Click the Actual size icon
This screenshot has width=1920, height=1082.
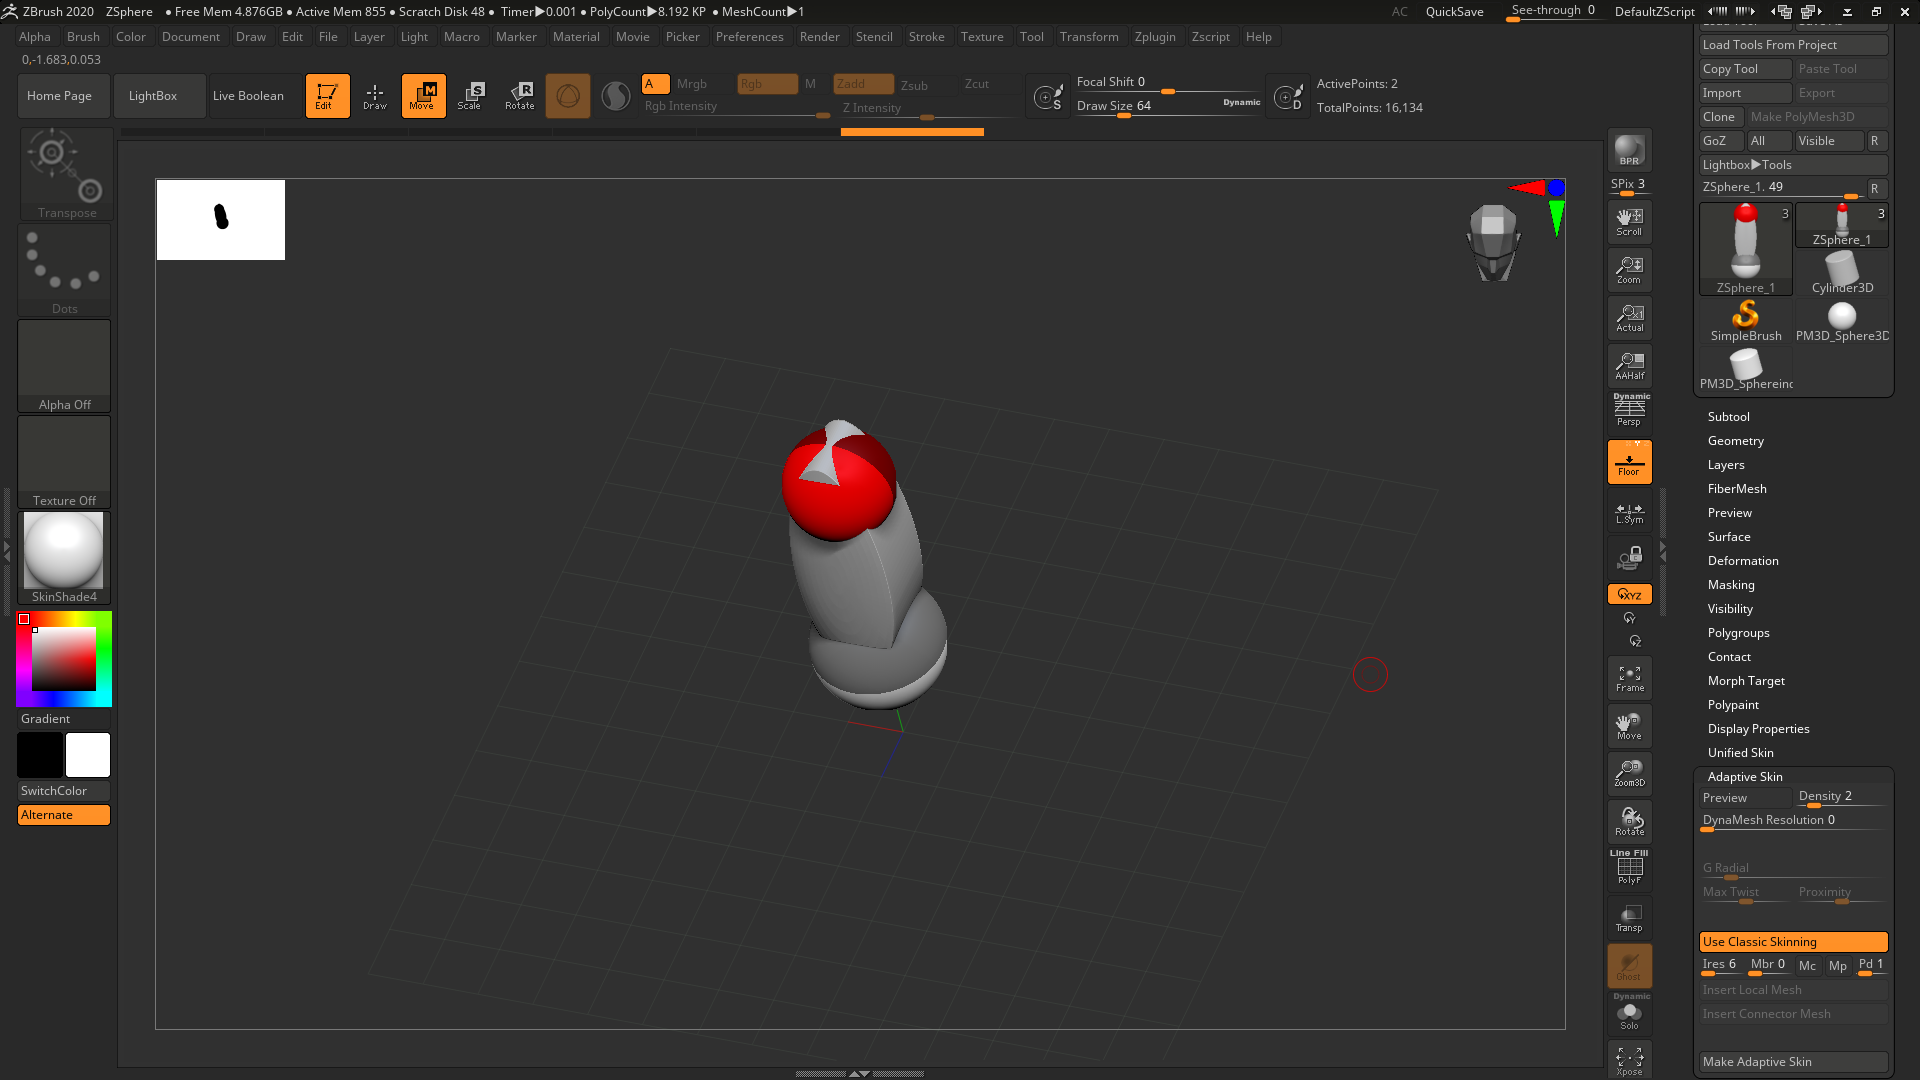[1629, 318]
